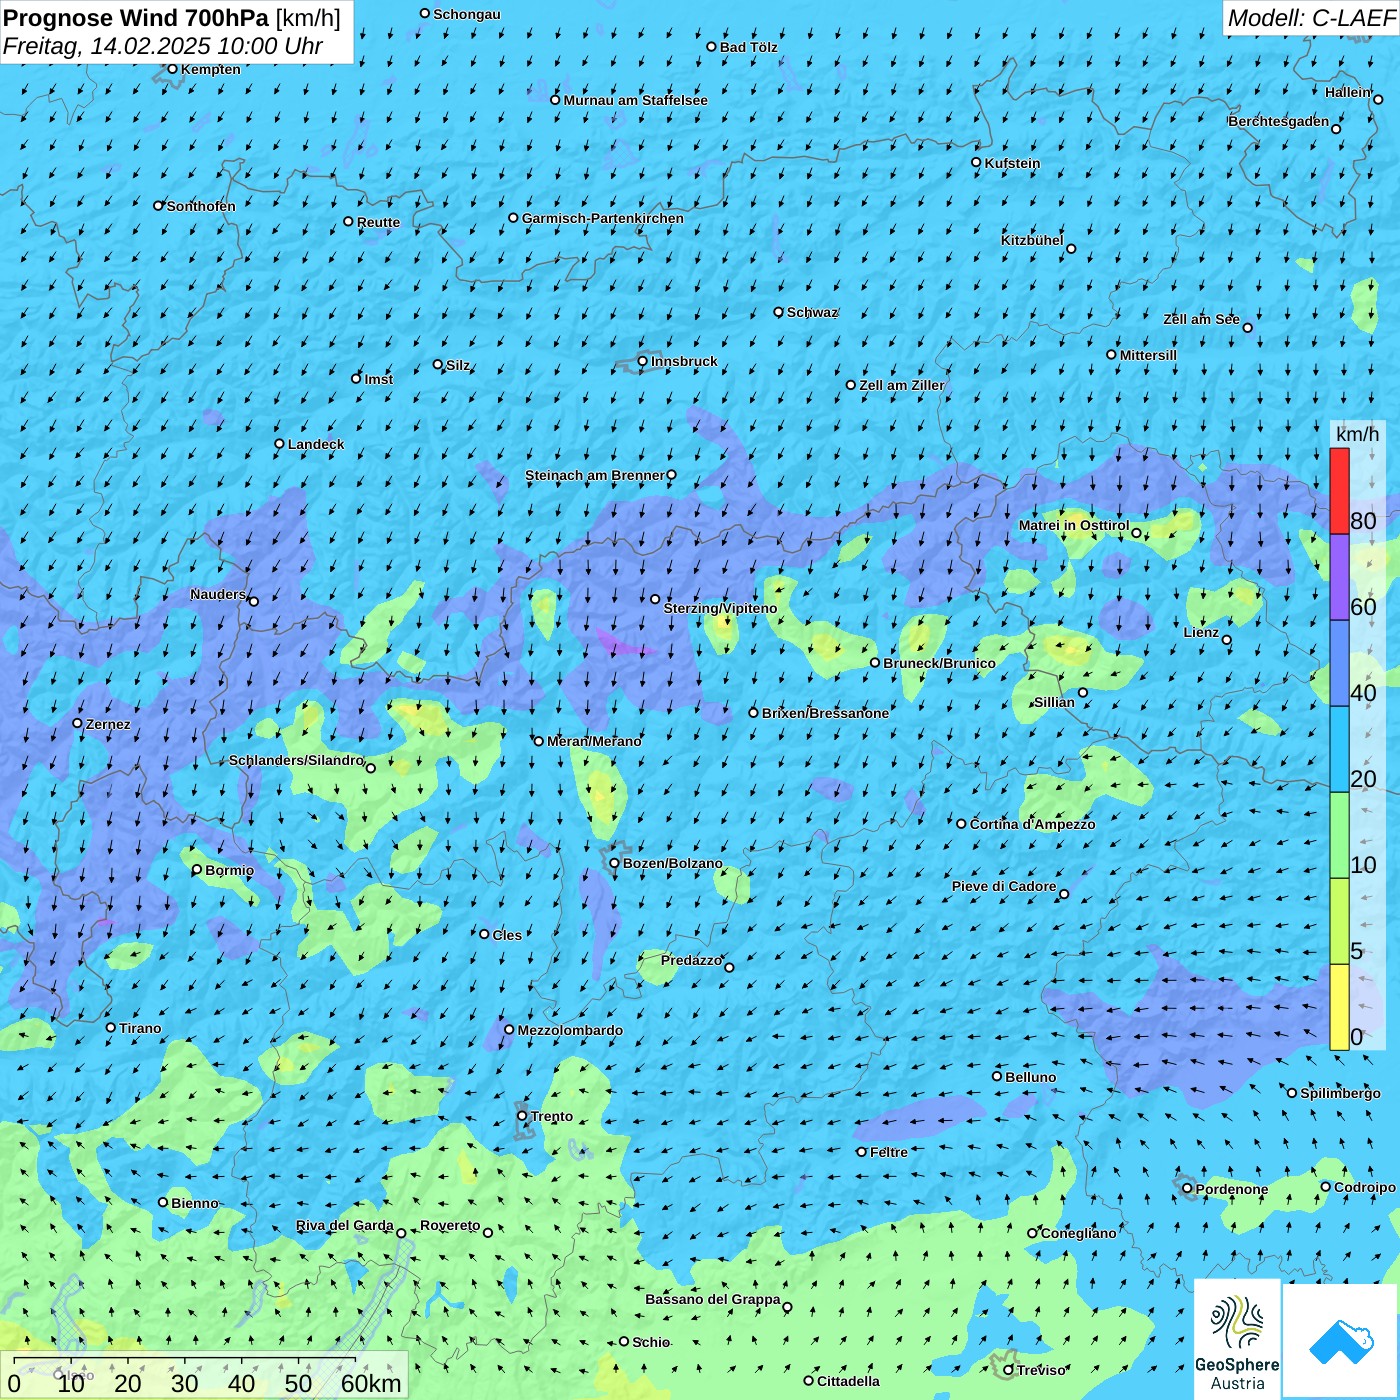
Task: Click the Pordenone city label
Action: point(1232,1189)
